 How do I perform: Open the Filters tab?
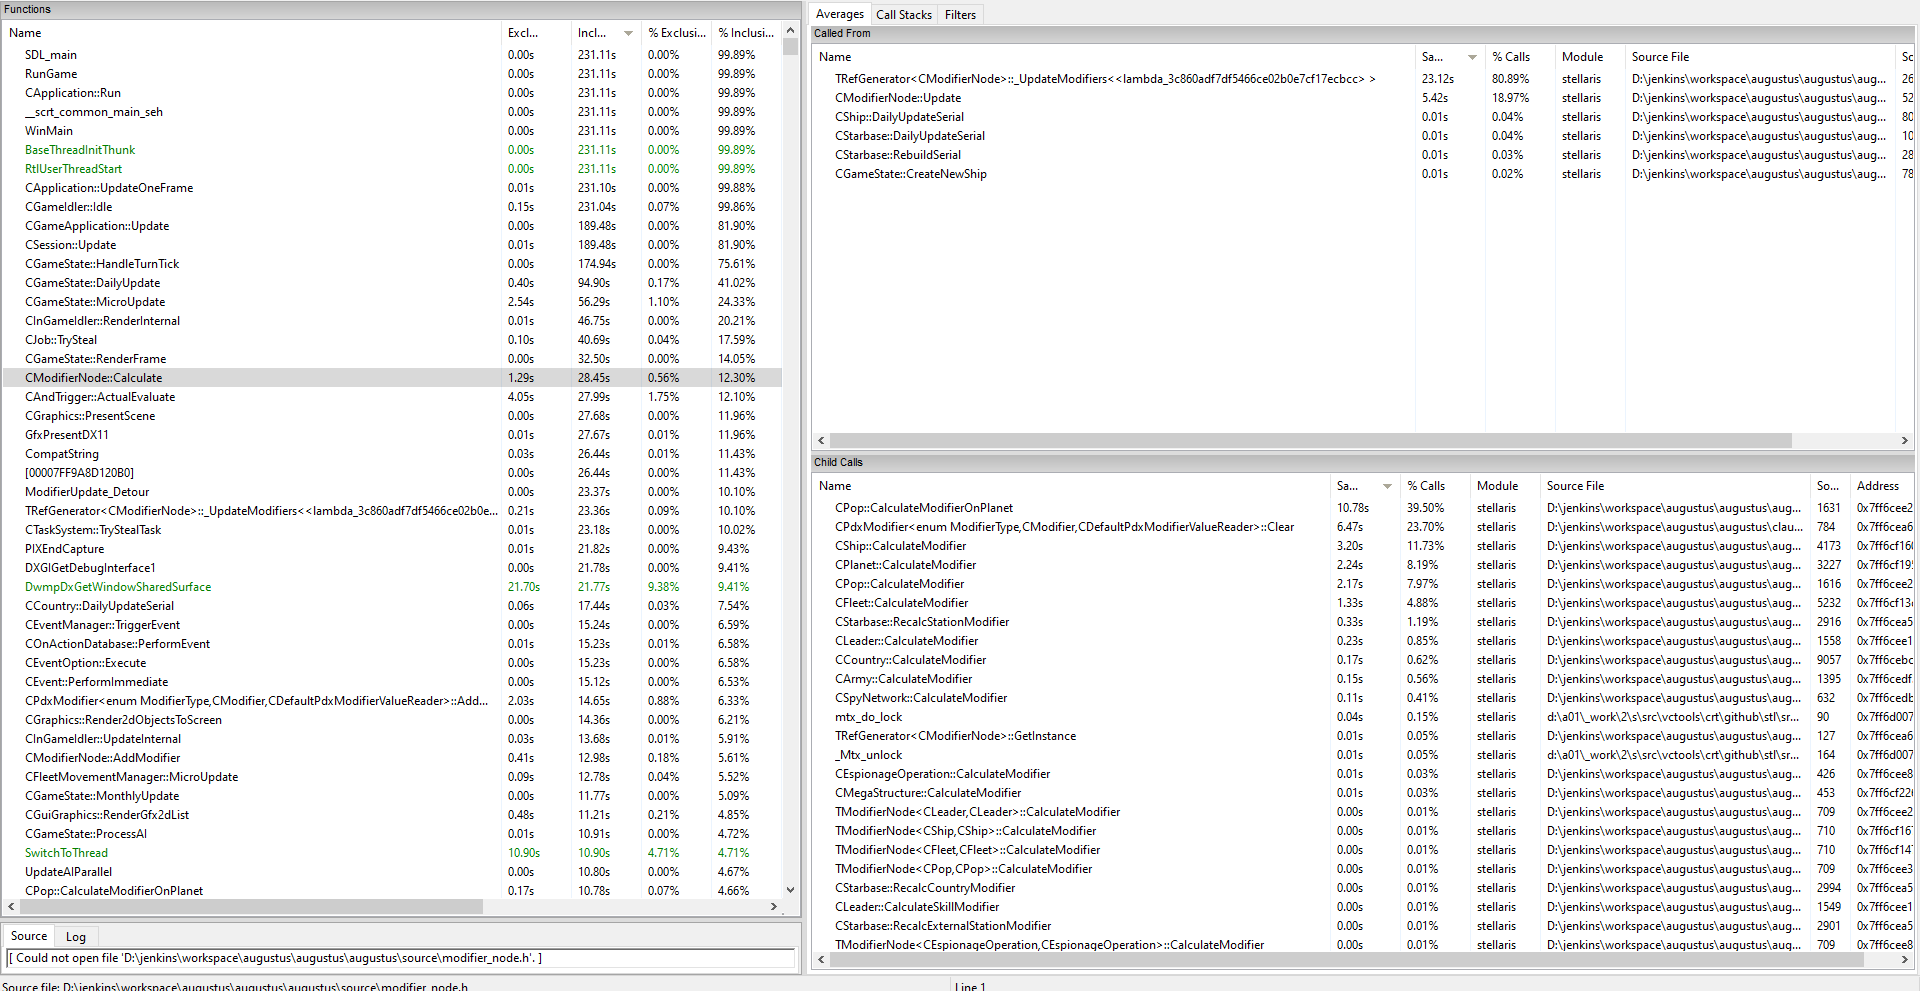pyautogui.click(x=959, y=14)
